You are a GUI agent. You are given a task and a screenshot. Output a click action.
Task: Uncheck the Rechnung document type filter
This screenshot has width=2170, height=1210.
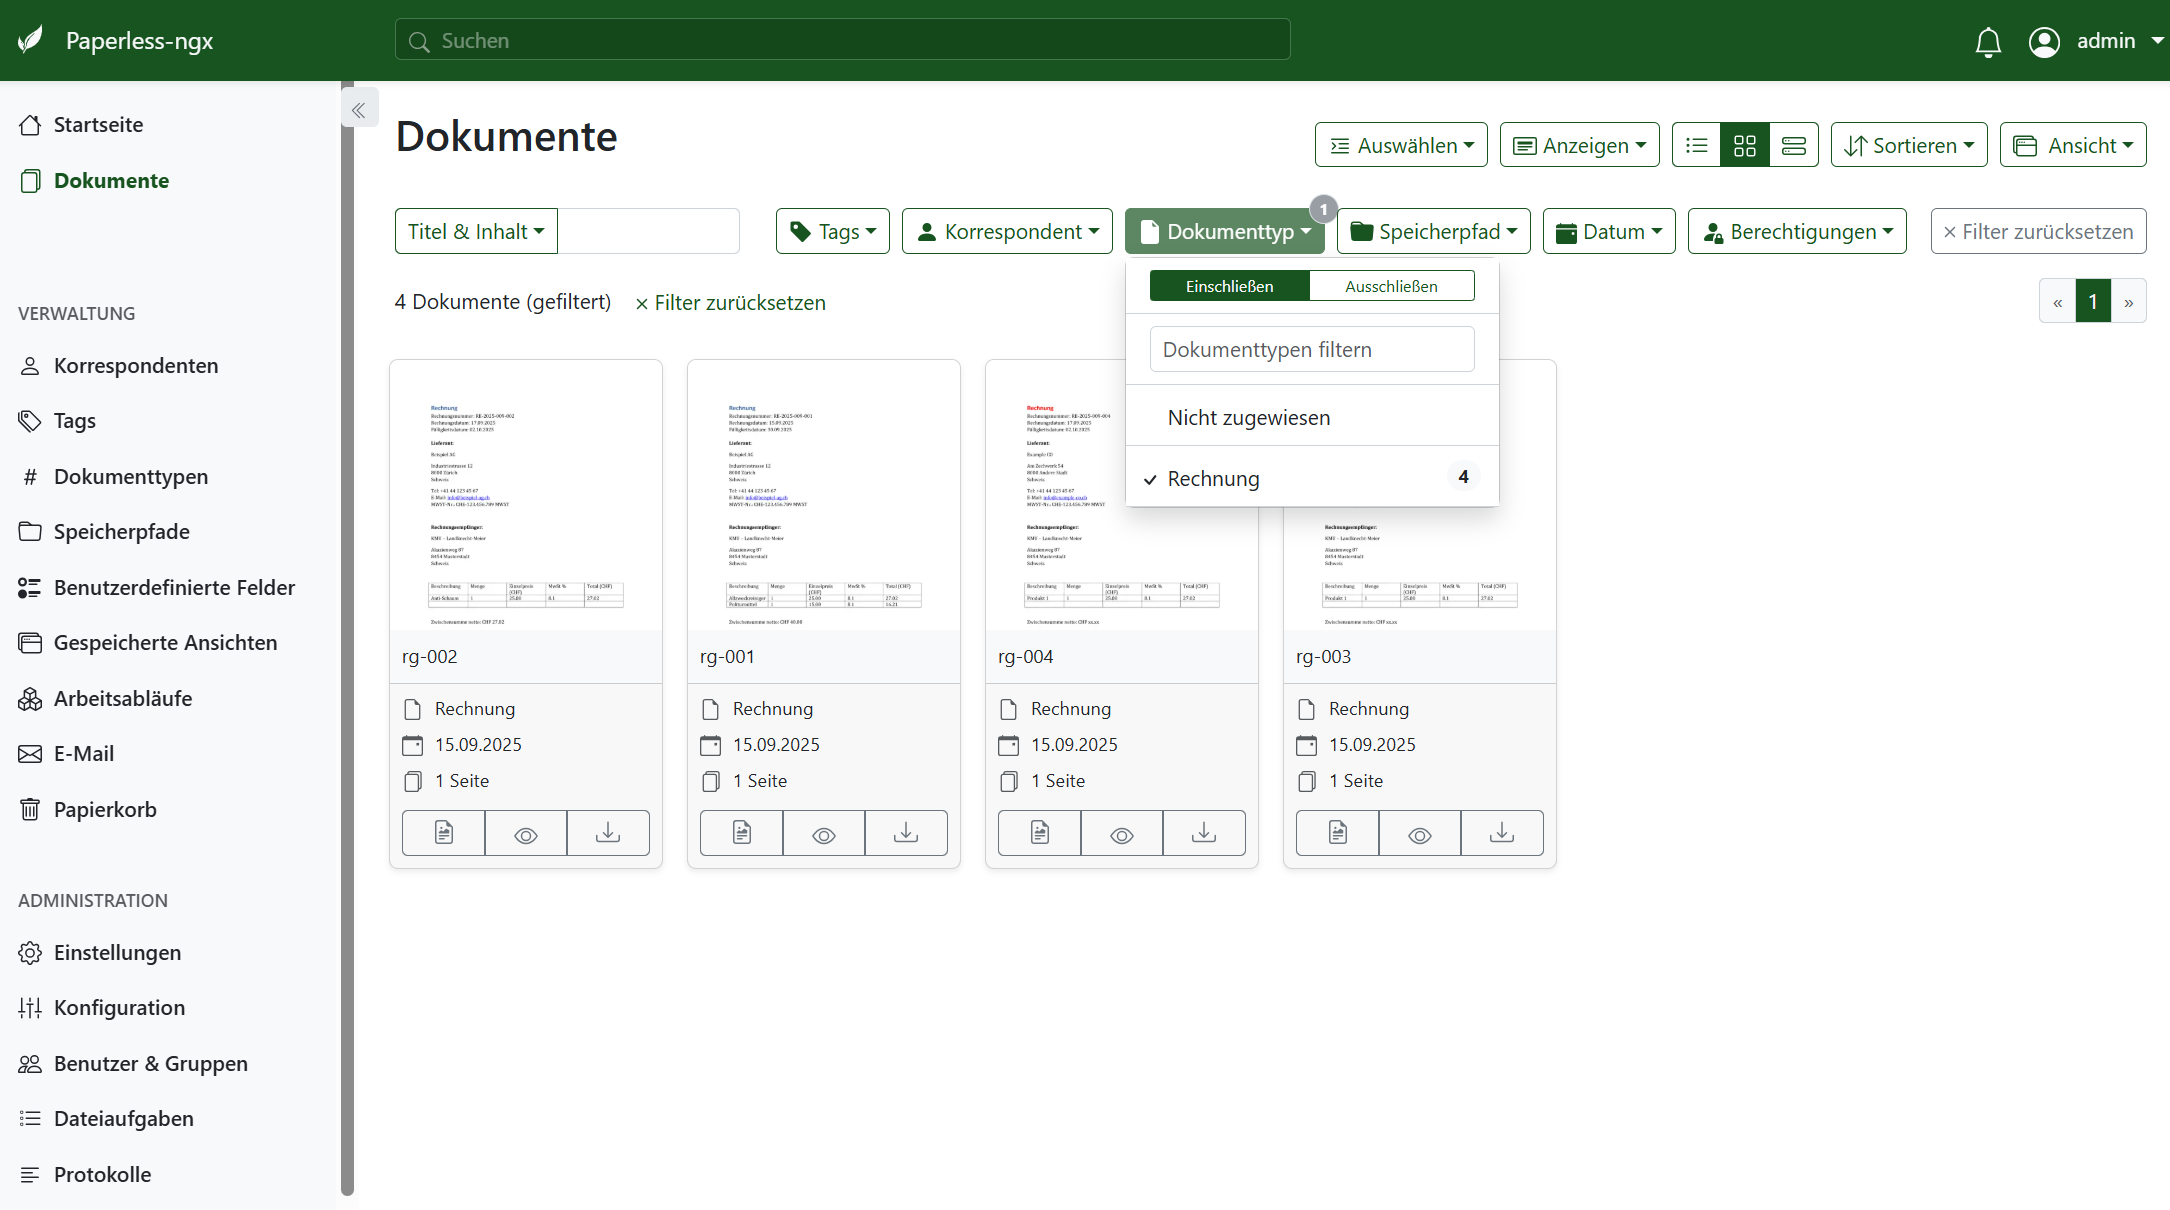tap(1213, 479)
